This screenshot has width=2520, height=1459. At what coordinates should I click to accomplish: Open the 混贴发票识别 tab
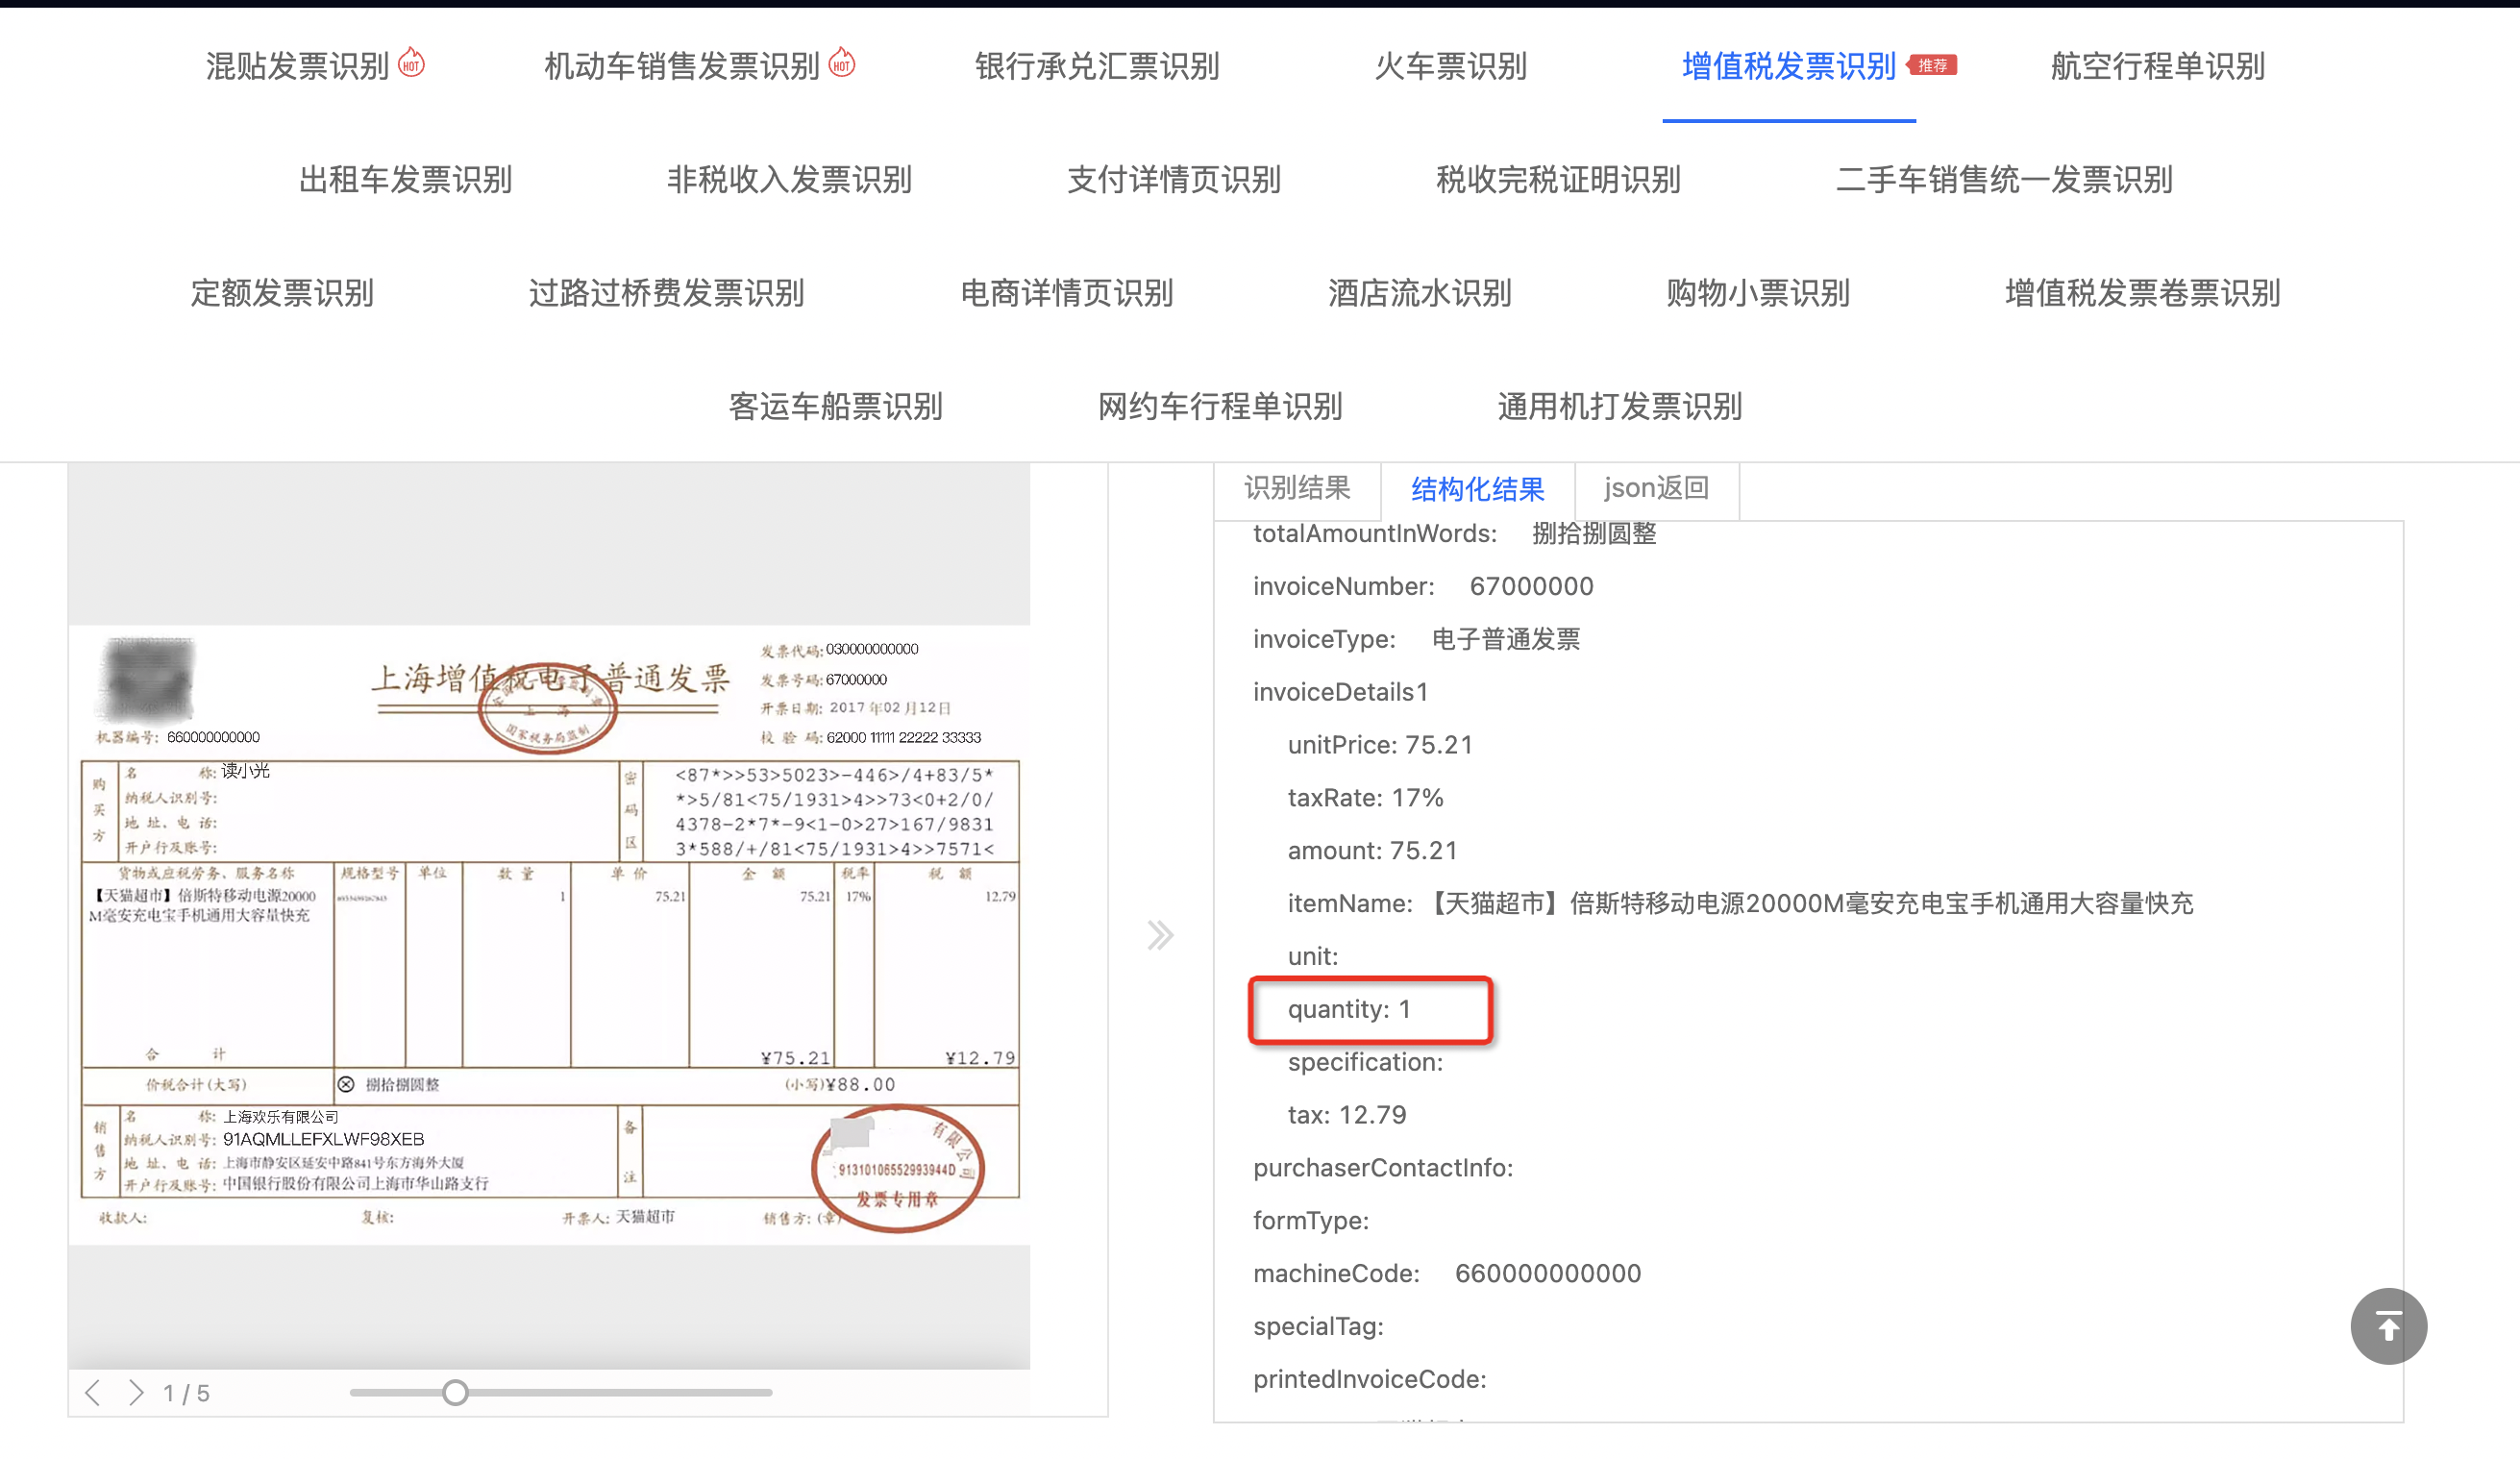click(x=298, y=66)
